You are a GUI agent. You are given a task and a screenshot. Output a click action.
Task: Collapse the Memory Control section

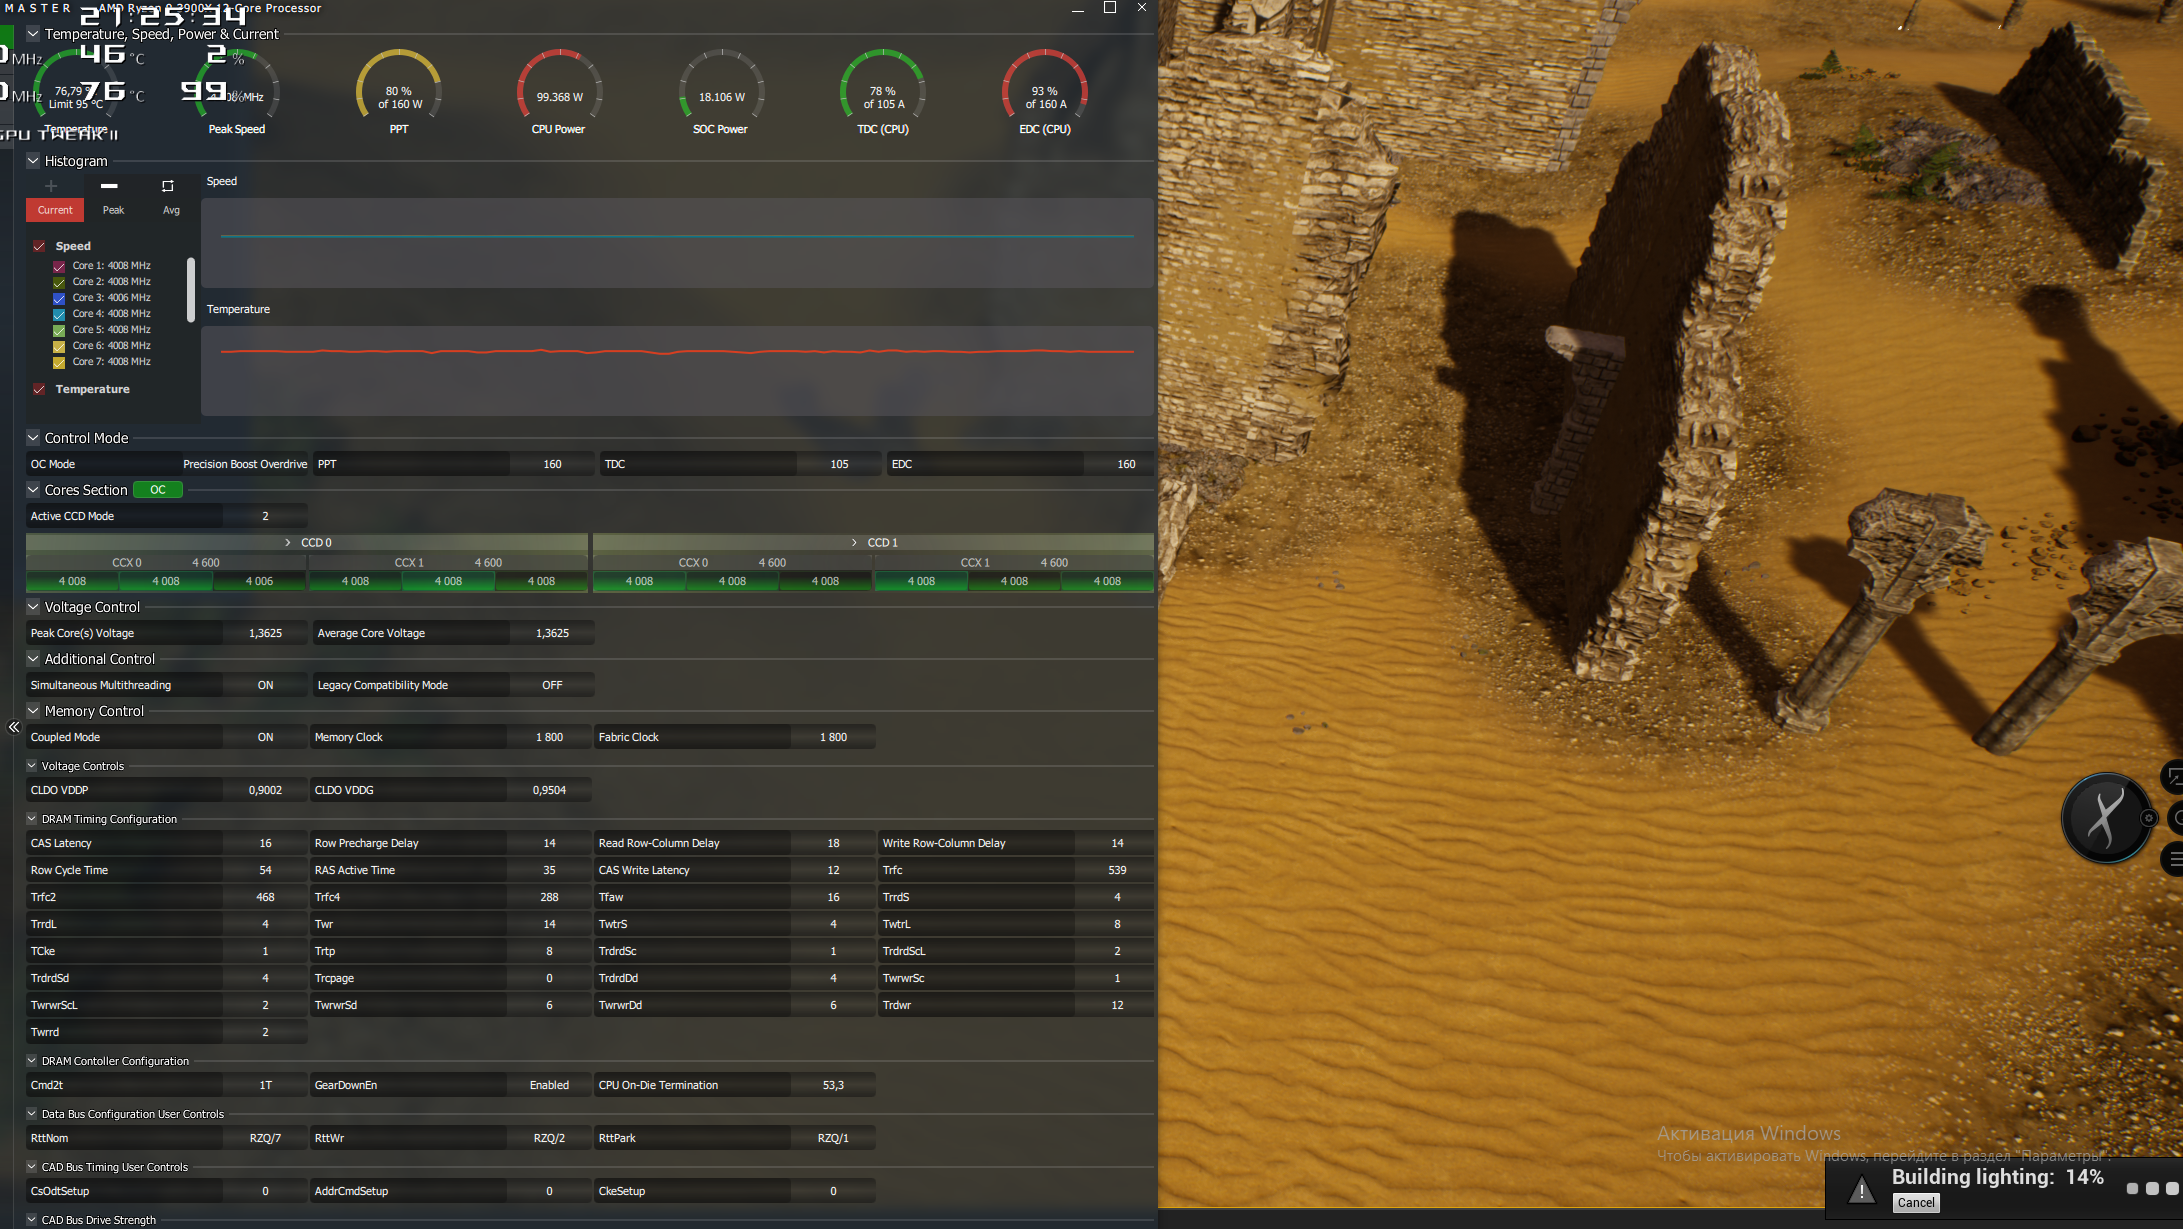(33, 711)
